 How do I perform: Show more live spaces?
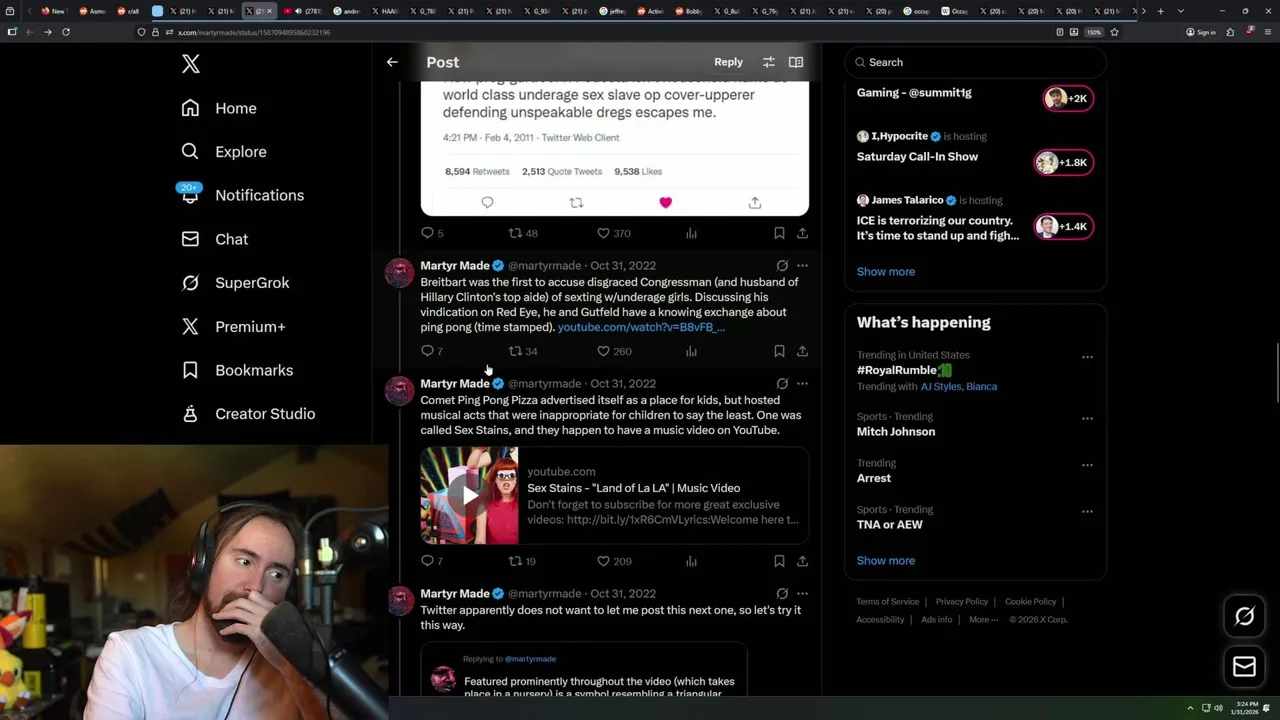coord(885,272)
